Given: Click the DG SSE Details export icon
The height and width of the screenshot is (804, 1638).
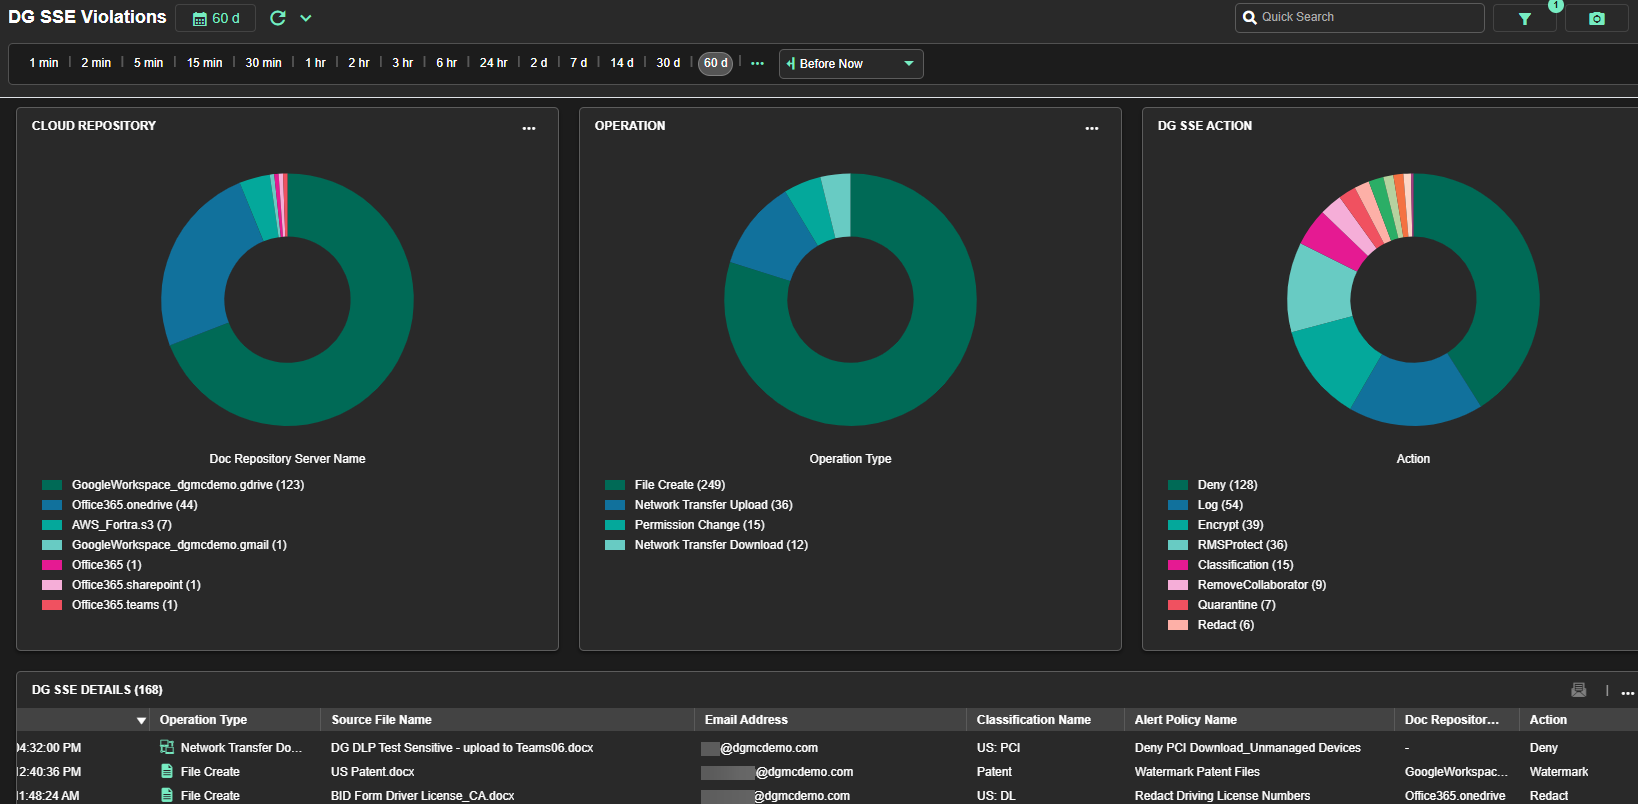Looking at the screenshot, I should (1579, 690).
